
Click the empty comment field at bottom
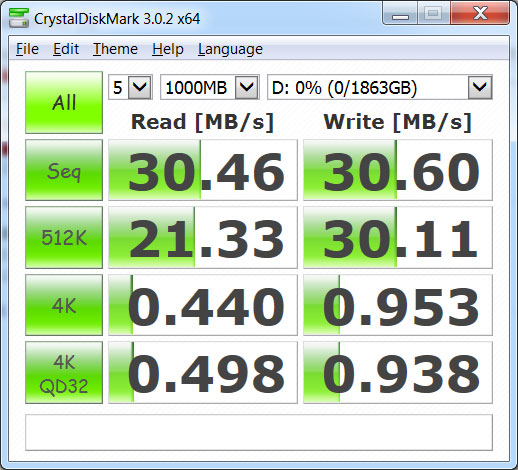coord(259,432)
